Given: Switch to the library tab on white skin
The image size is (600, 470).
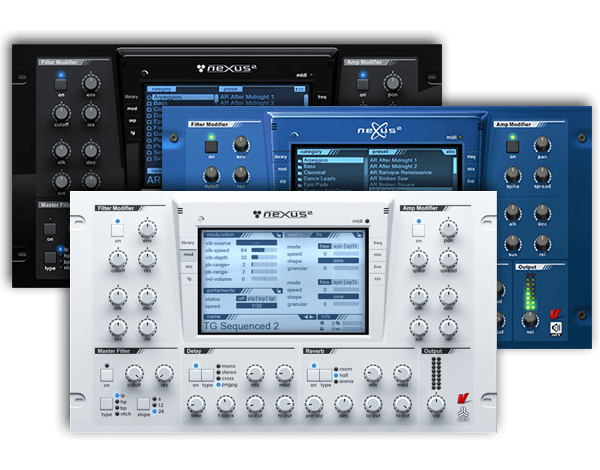Looking at the screenshot, I should [188, 243].
